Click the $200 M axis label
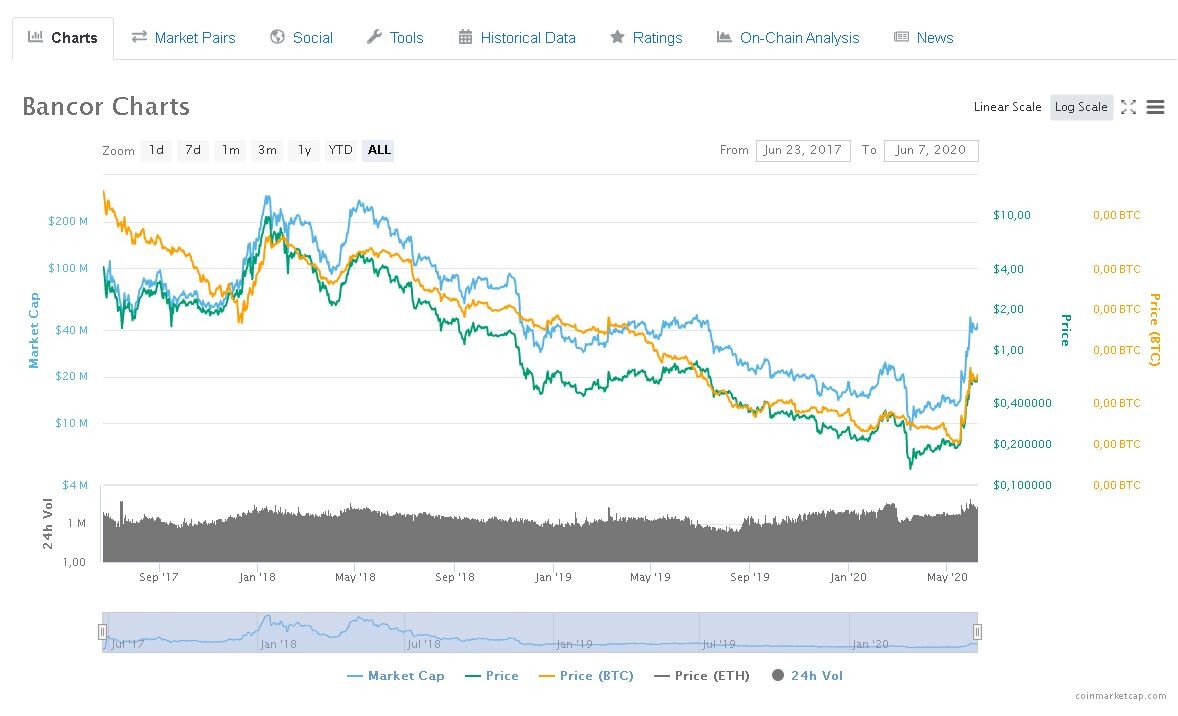 coord(68,221)
